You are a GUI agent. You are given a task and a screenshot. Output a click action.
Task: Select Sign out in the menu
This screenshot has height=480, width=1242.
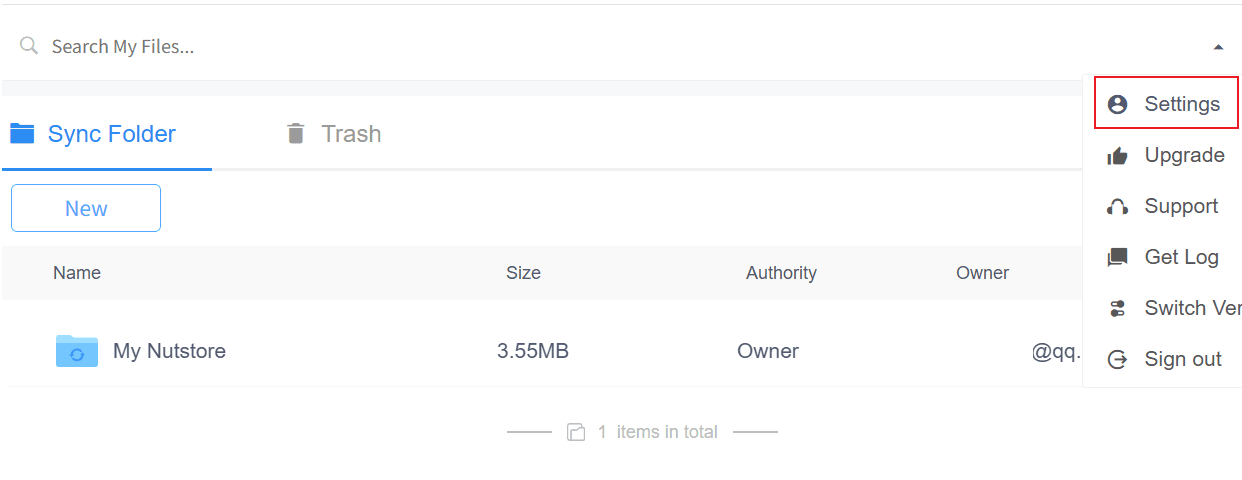pos(1183,360)
